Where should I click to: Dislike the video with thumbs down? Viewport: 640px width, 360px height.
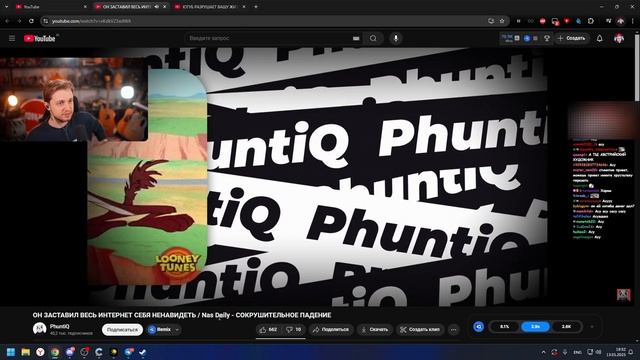[x=294, y=329]
